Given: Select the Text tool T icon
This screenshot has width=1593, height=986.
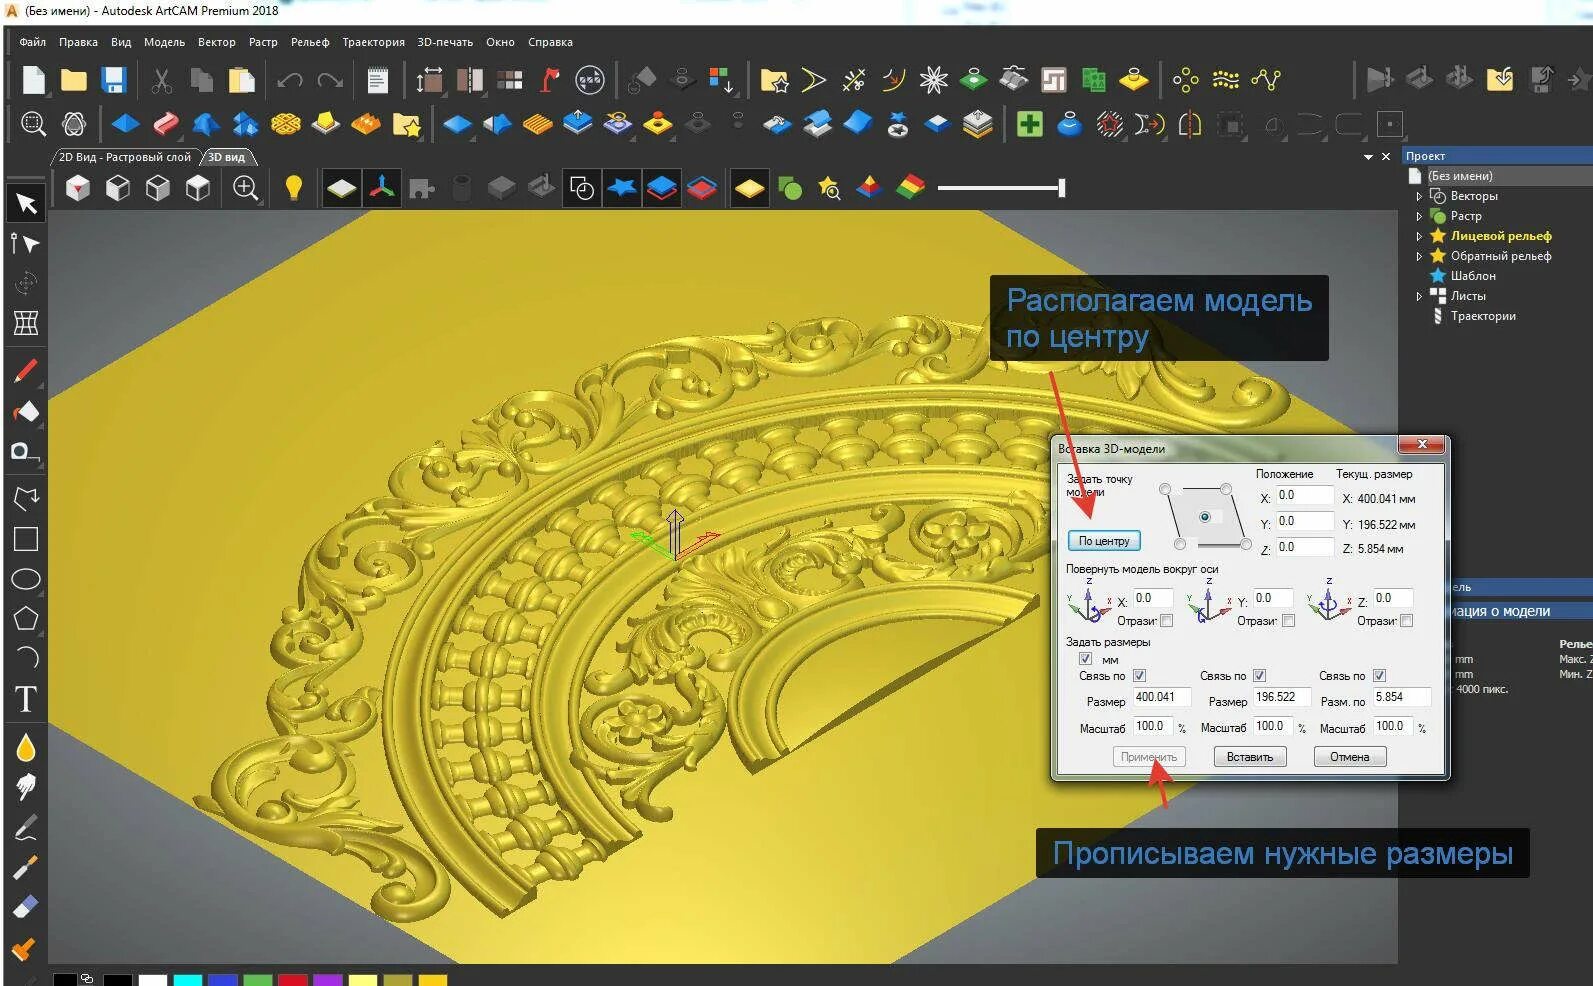Looking at the screenshot, I should 26,699.
